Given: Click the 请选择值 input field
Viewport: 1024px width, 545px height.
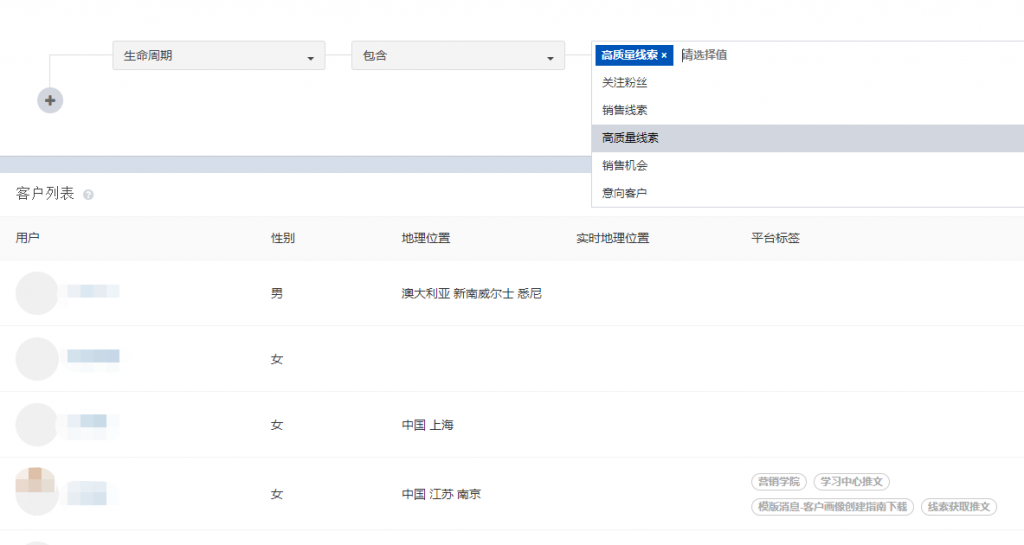Looking at the screenshot, I should click(x=800, y=56).
